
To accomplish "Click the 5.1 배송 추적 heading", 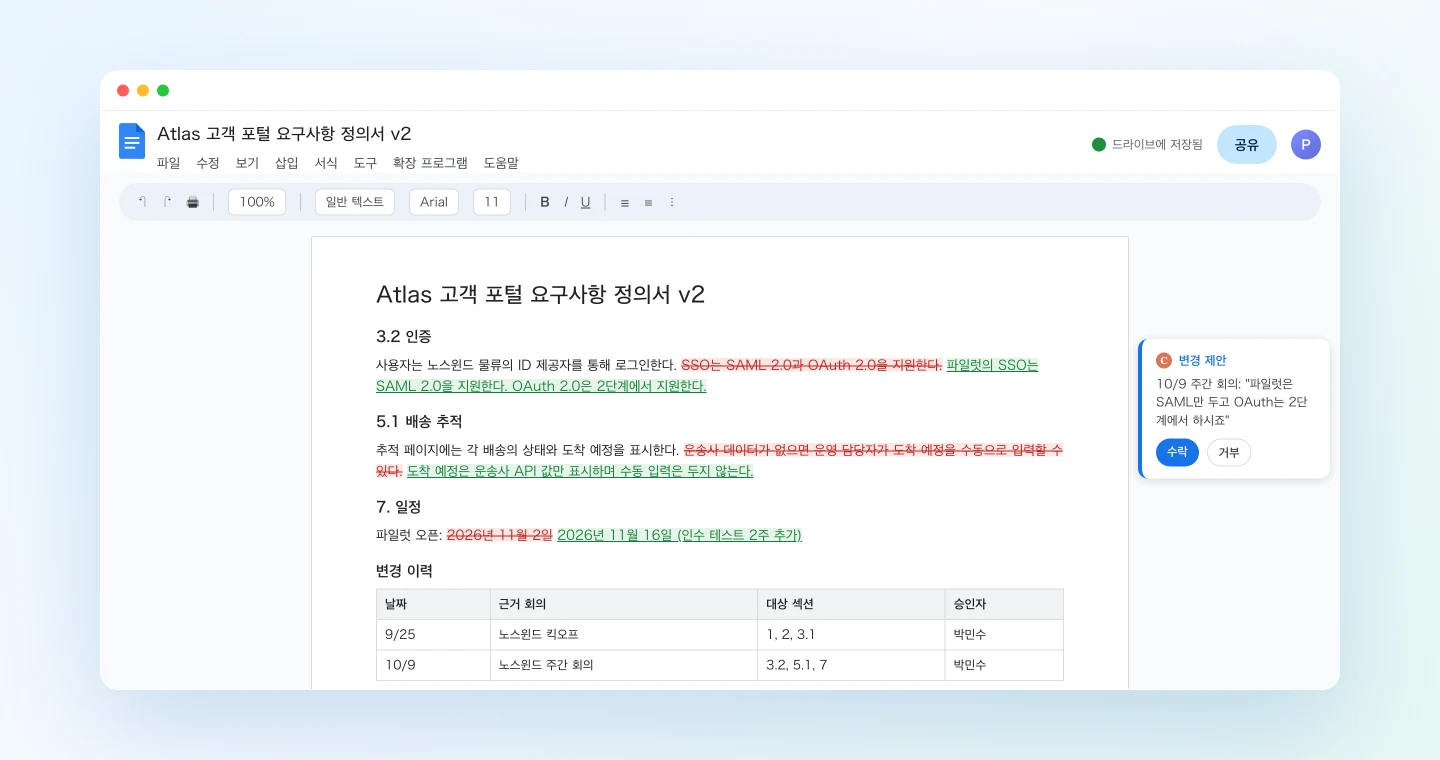I will 419,421.
